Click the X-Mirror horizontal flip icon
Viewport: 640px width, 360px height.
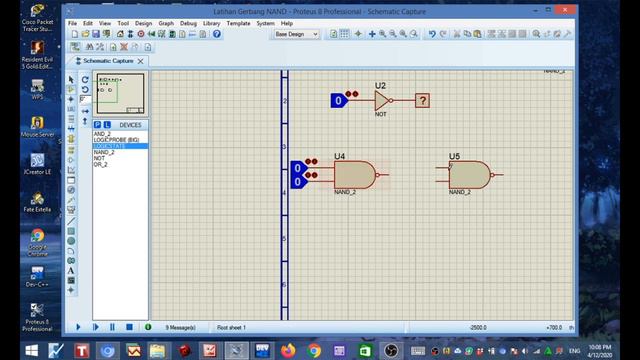85,111
